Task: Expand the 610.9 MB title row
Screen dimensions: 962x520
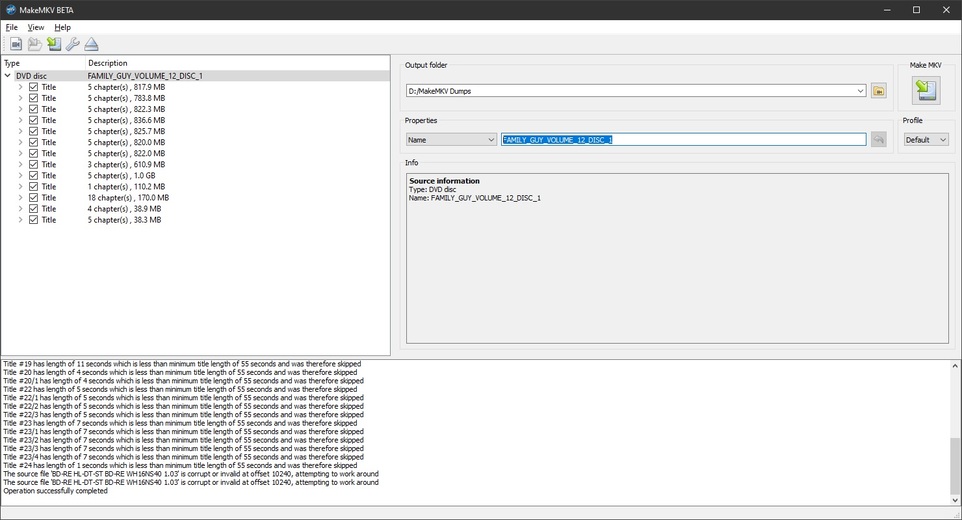Action: (20, 164)
